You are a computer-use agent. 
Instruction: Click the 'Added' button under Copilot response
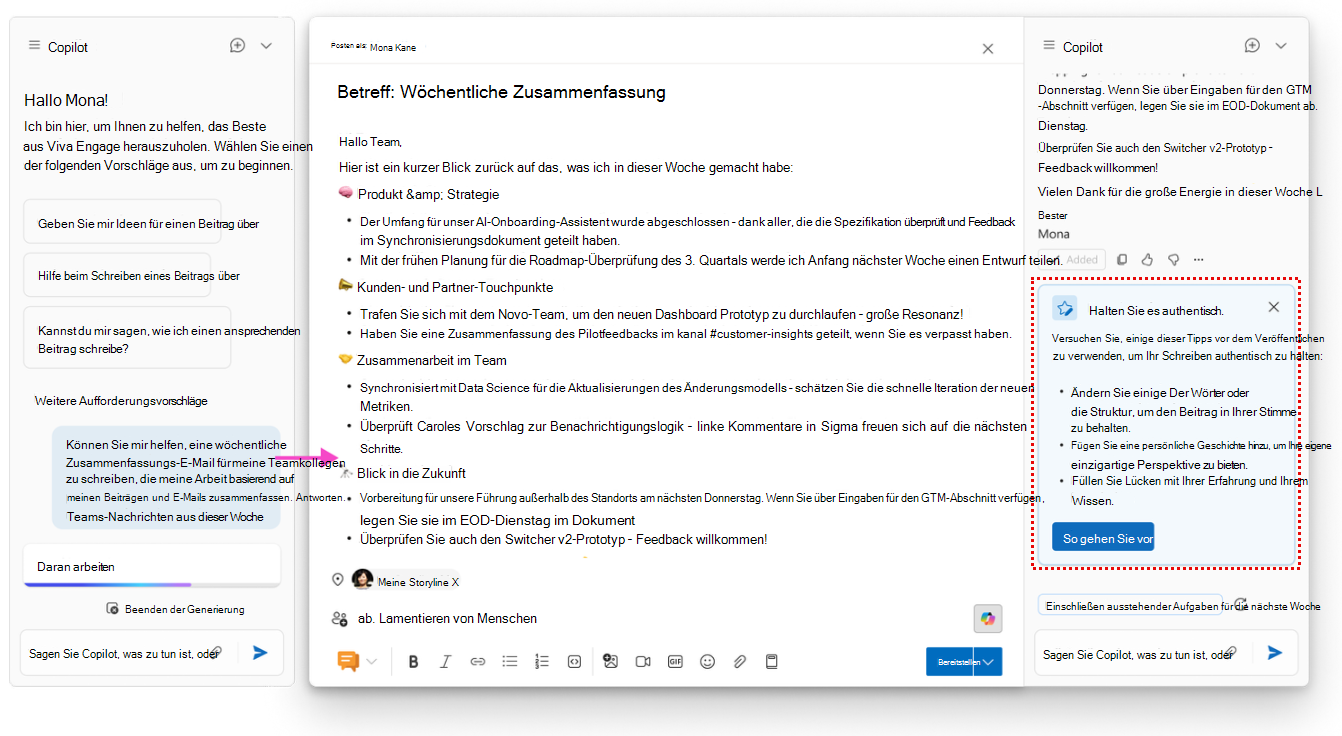tap(1073, 259)
